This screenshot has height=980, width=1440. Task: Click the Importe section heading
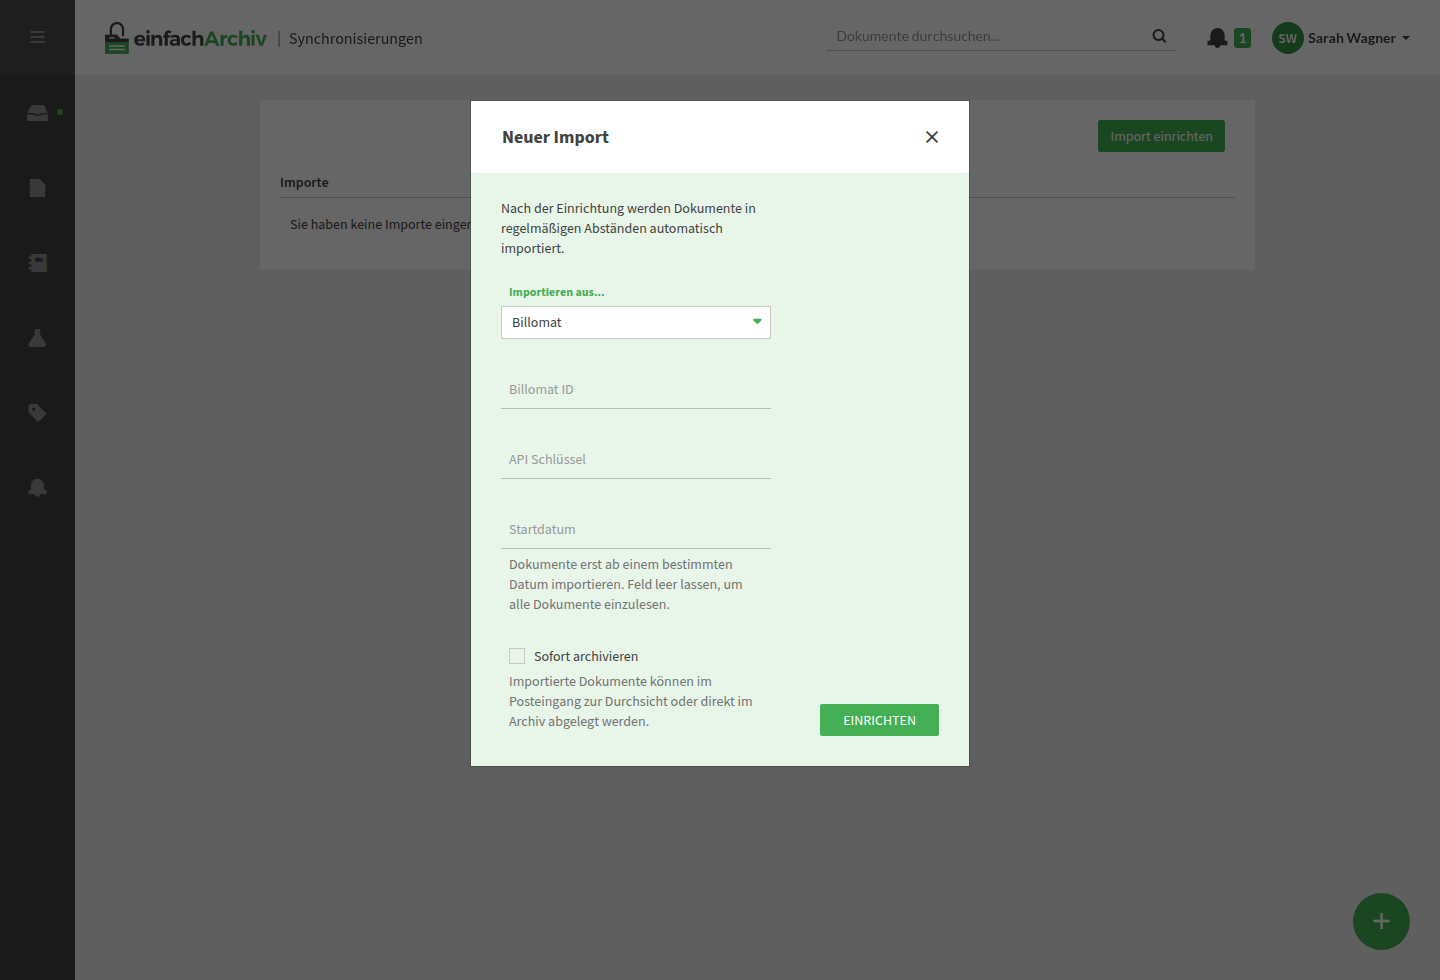304,182
